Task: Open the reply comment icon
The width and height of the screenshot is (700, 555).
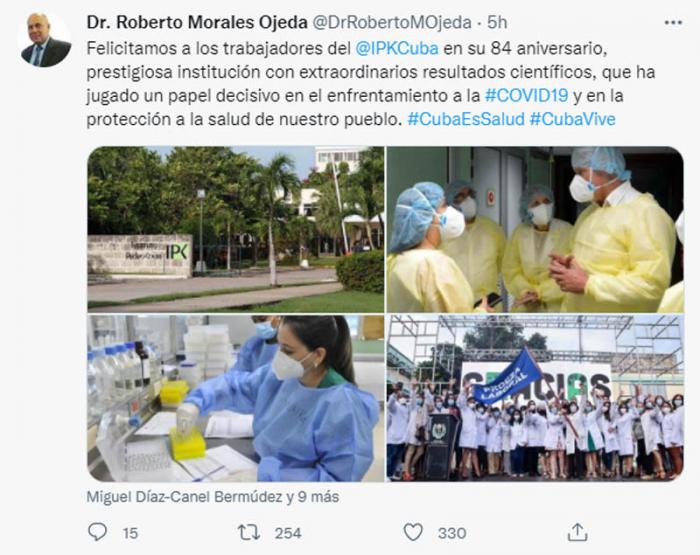Action: pos(97,532)
